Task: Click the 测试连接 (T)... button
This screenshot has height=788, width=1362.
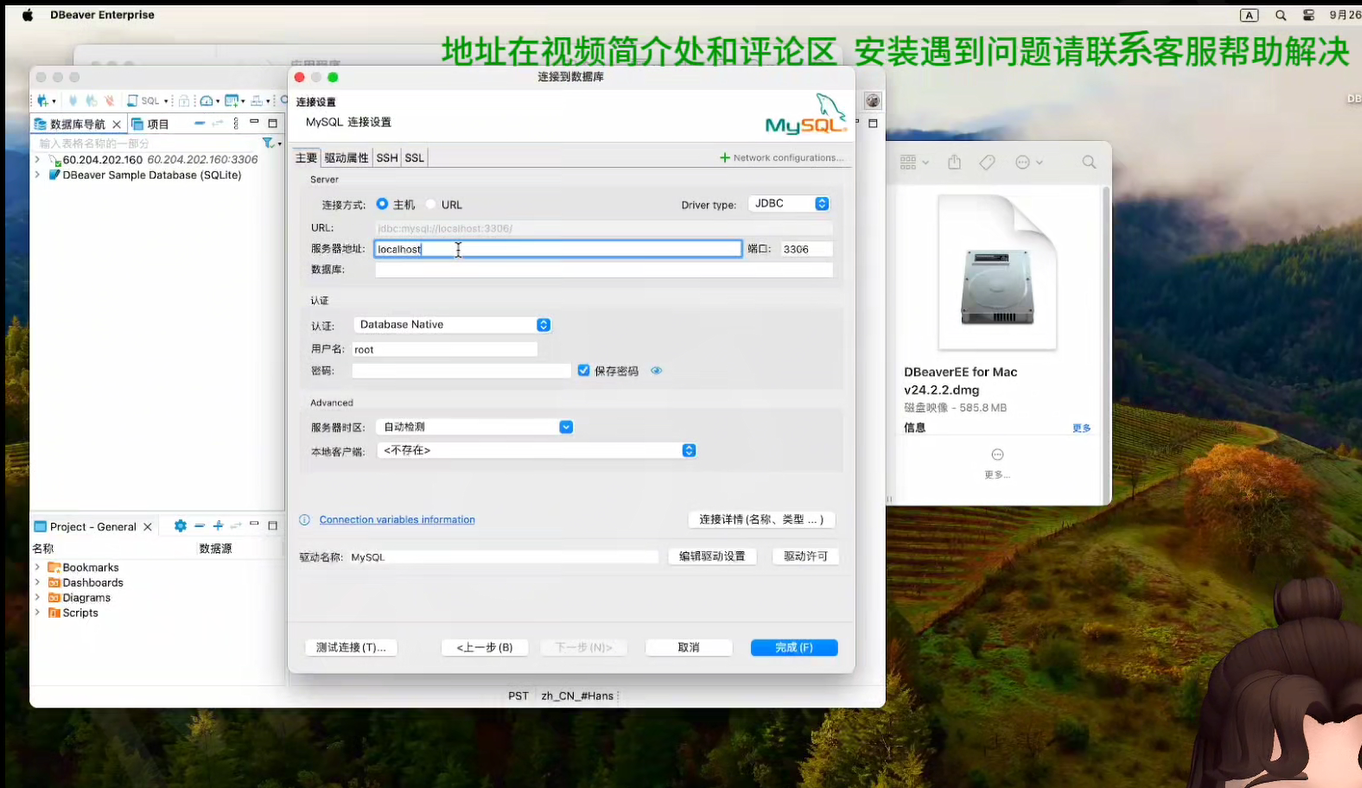Action: (351, 647)
